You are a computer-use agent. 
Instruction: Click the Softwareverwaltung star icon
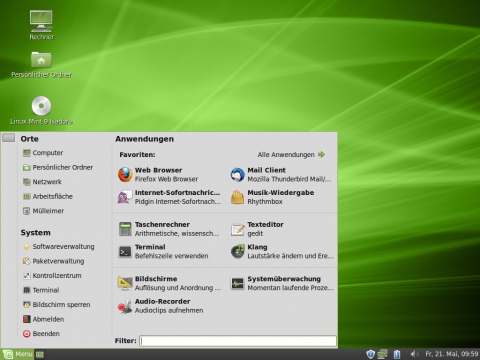tap(27, 247)
